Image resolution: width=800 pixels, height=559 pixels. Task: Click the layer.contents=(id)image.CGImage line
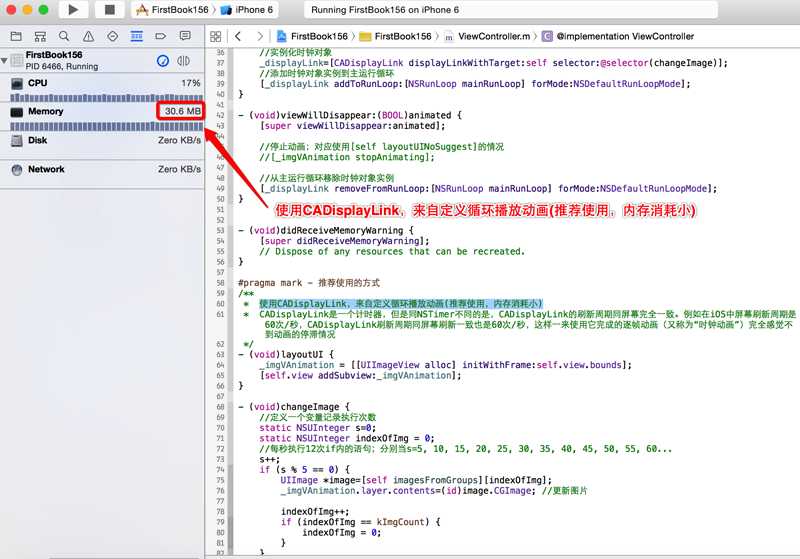point(434,491)
